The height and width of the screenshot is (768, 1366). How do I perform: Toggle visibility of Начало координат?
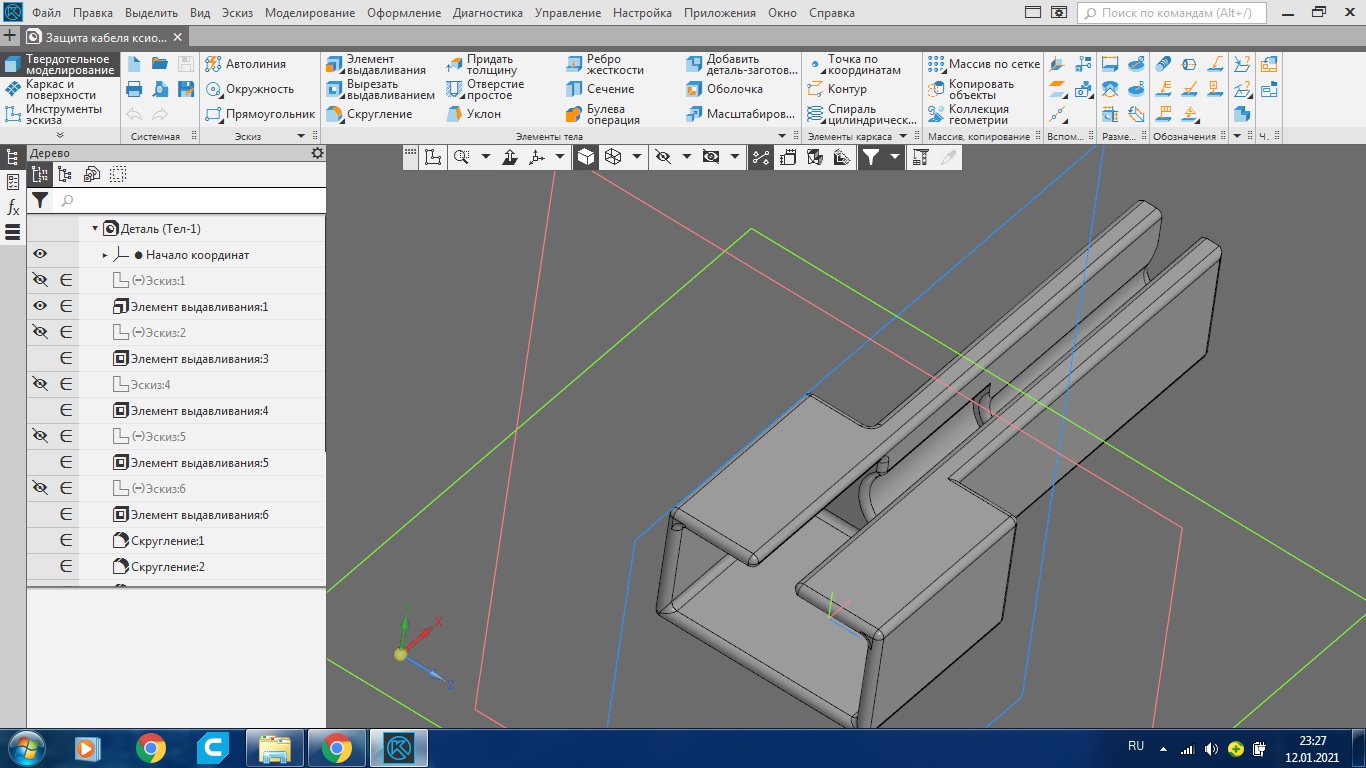(x=40, y=255)
